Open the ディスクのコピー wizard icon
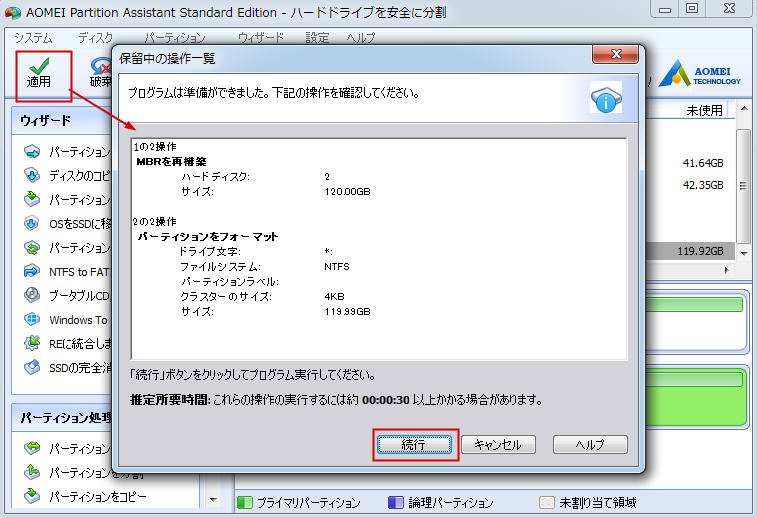 point(32,175)
